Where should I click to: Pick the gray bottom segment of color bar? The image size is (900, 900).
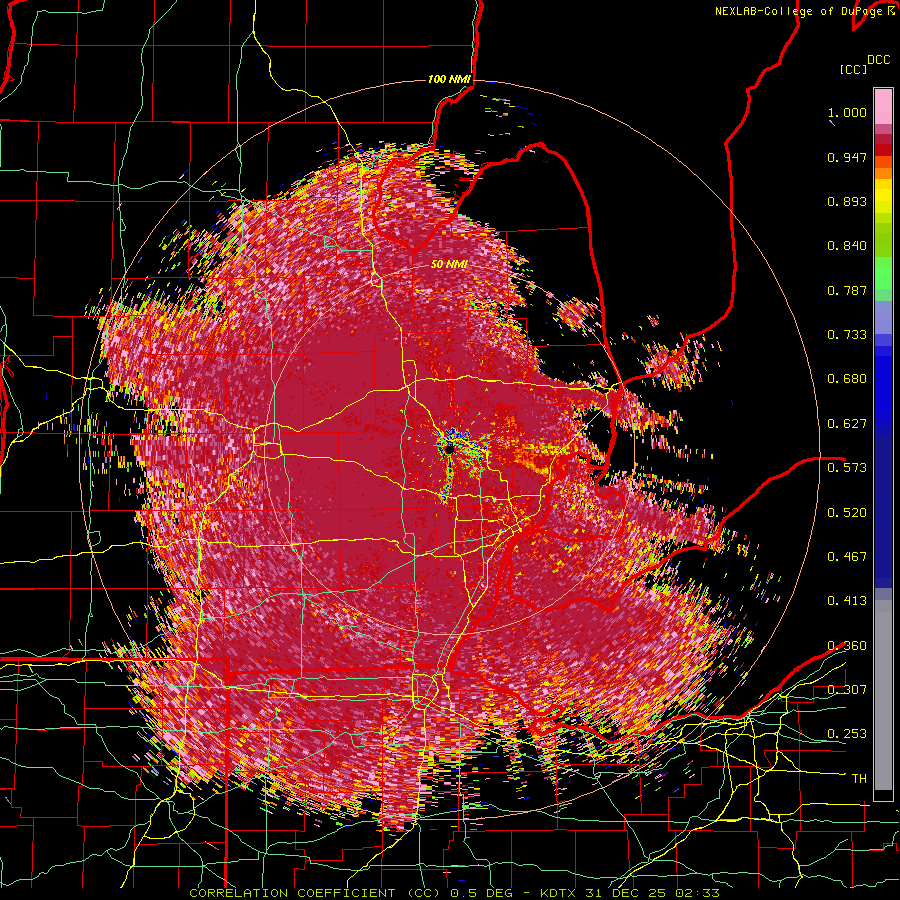click(x=883, y=697)
